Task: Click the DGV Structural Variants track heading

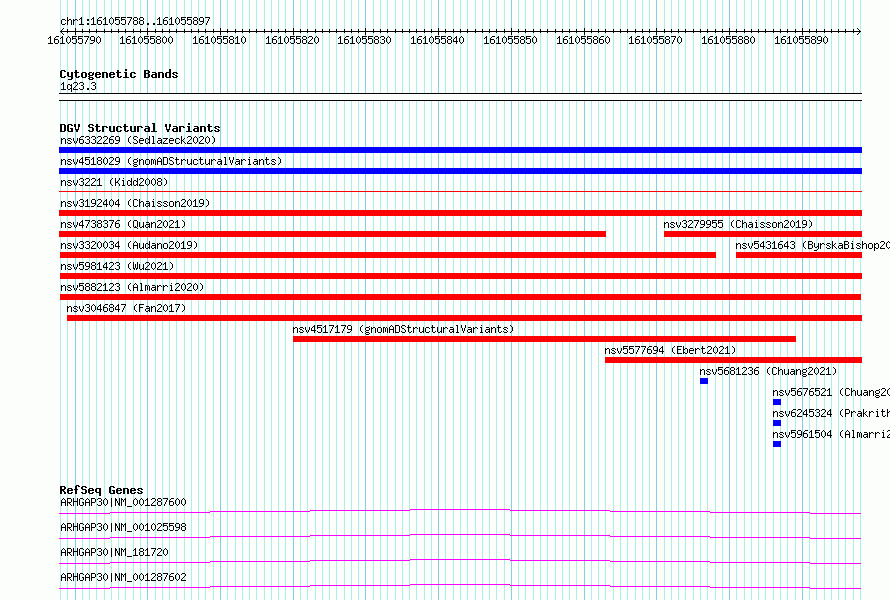Action: pos(140,128)
